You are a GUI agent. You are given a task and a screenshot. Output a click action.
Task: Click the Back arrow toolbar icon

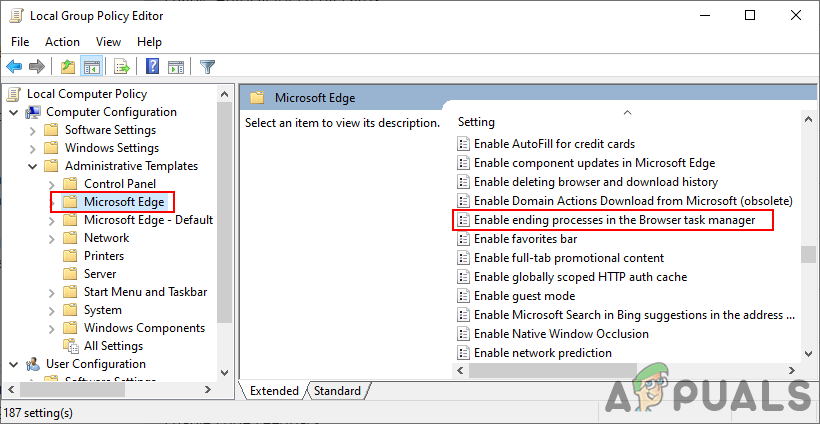(x=14, y=67)
